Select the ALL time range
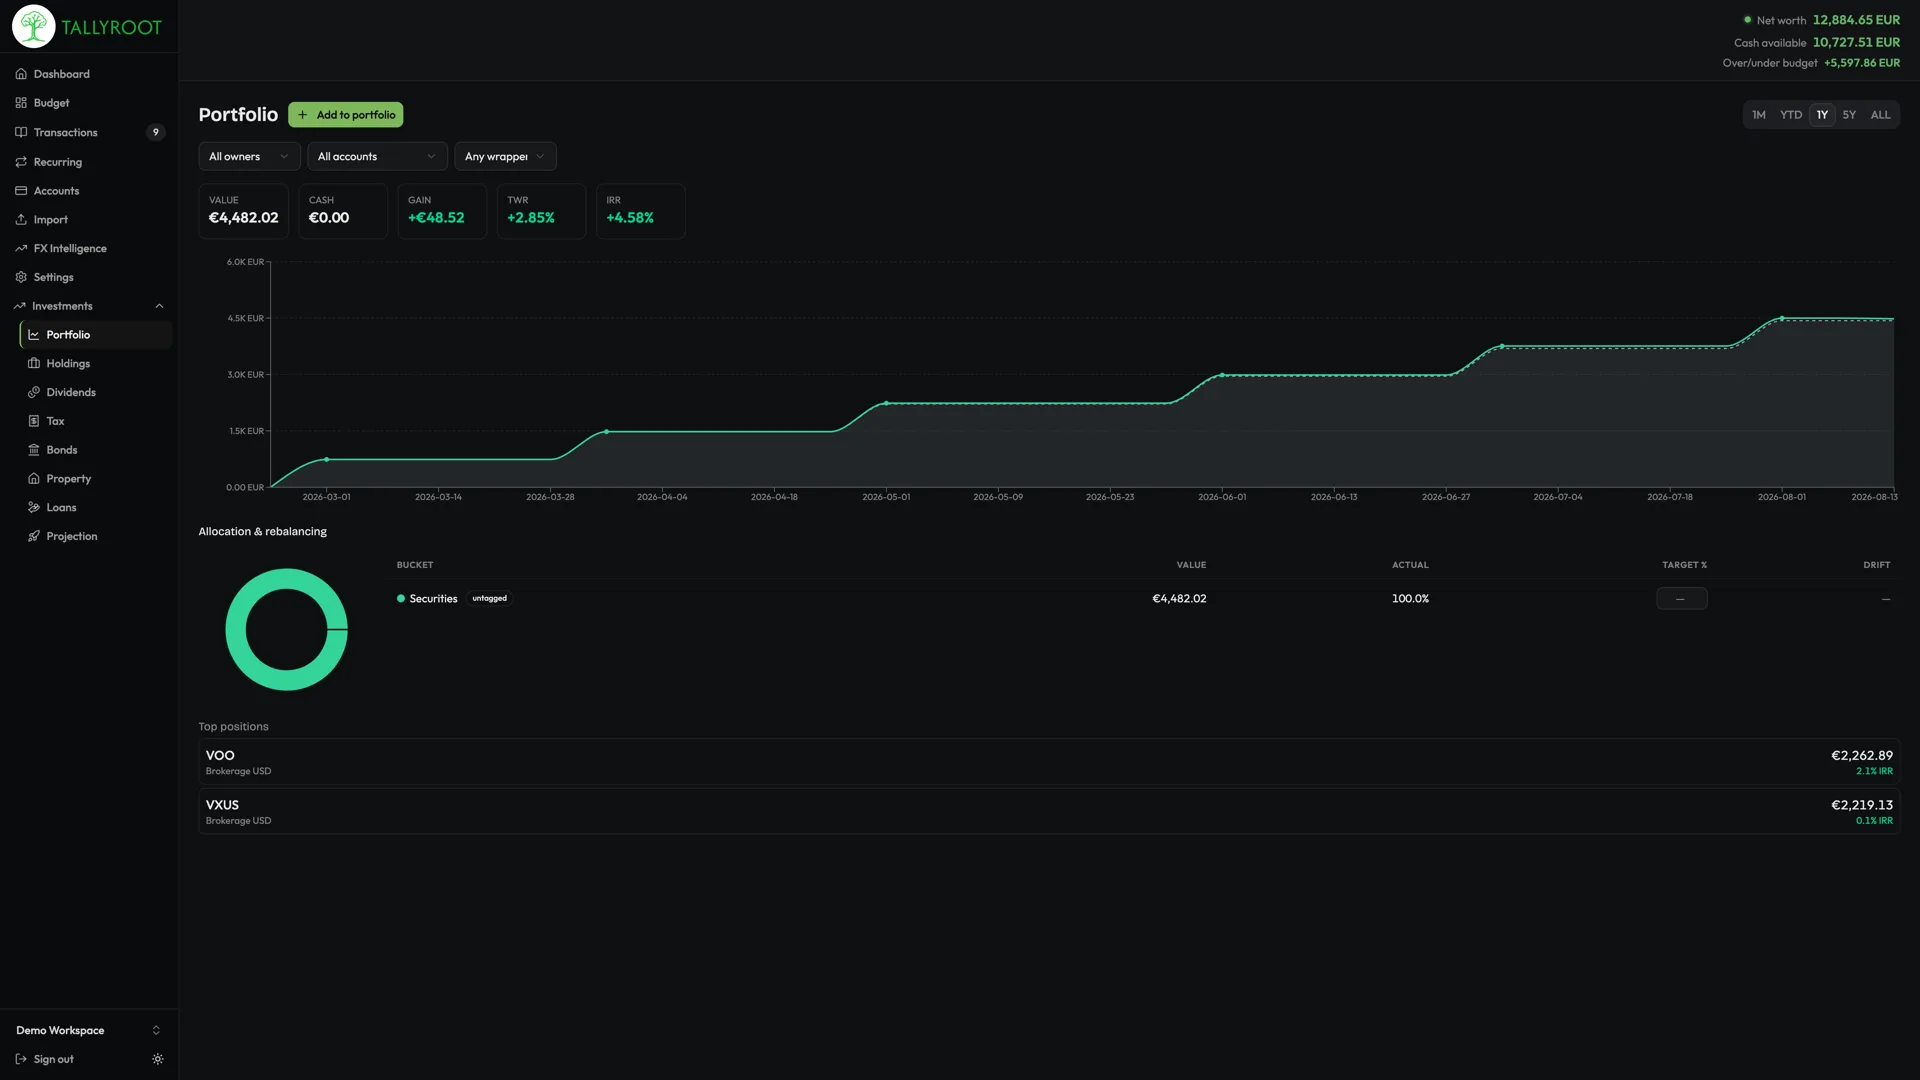Screen dimensions: 1920x1080 coord(1880,115)
